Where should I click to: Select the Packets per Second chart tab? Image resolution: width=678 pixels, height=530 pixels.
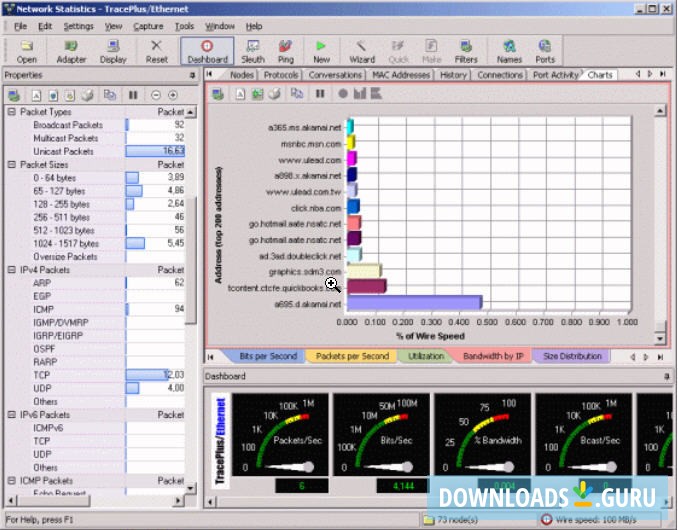pyautogui.click(x=352, y=356)
